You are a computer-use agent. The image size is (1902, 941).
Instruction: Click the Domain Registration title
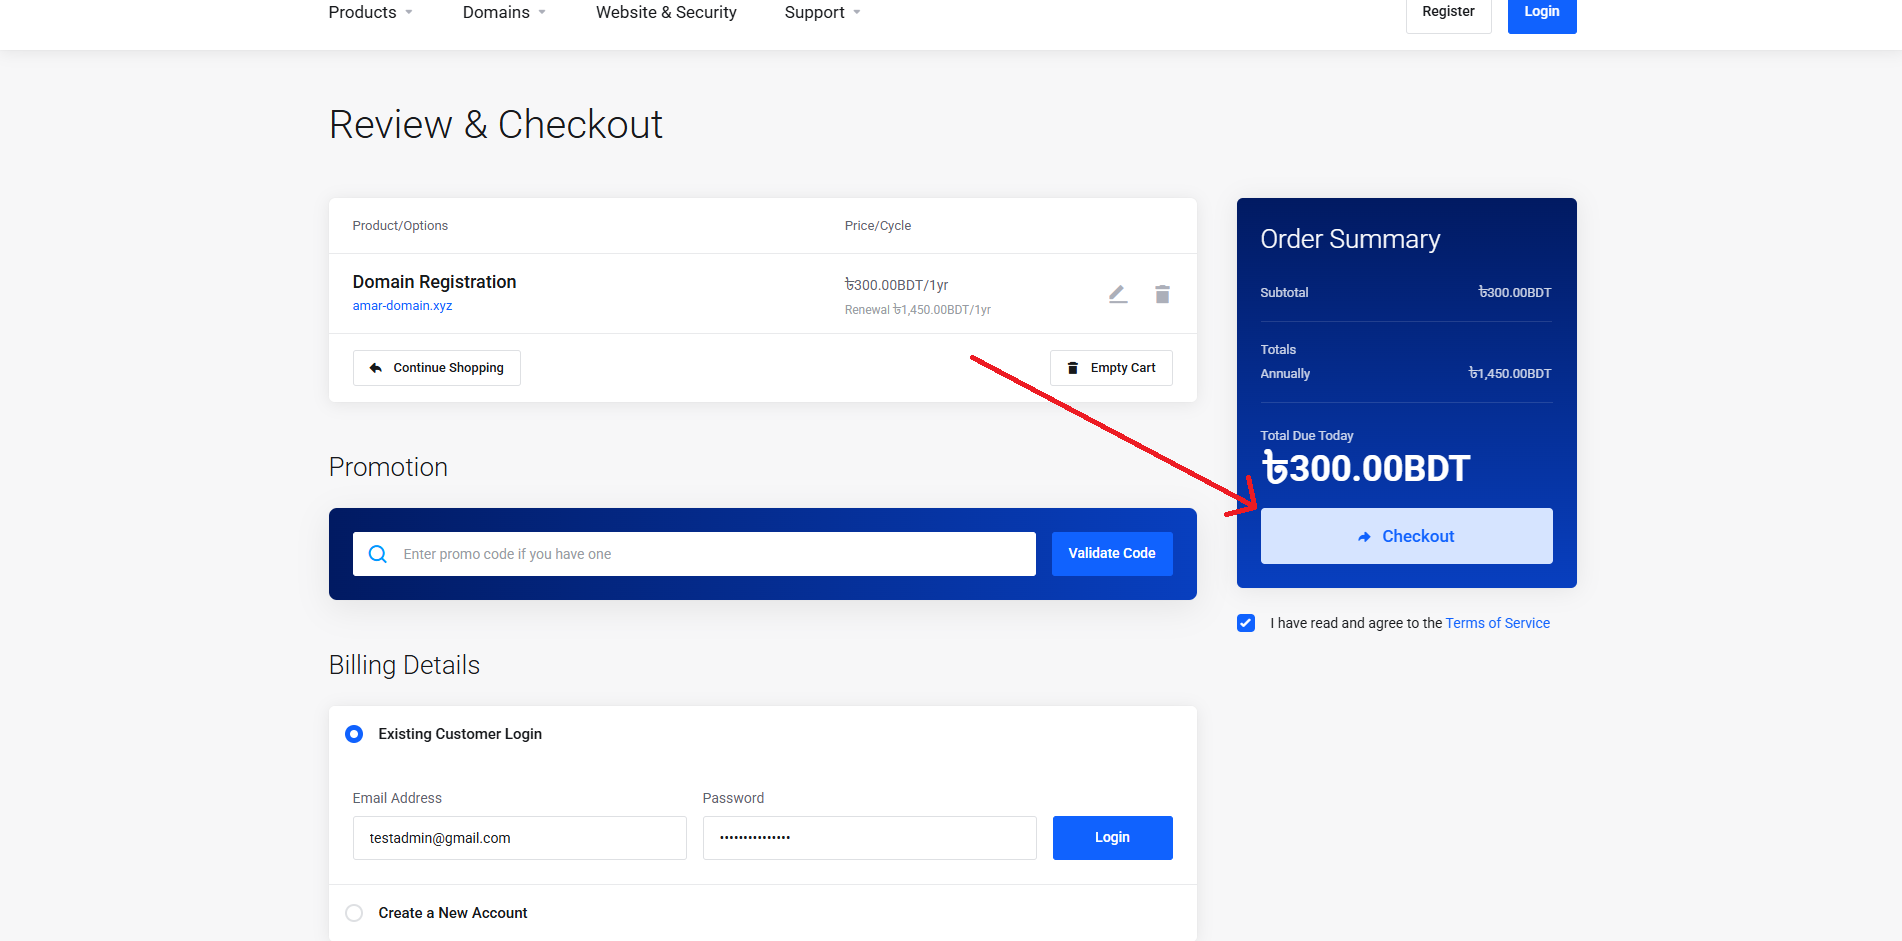click(x=434, y=282)
